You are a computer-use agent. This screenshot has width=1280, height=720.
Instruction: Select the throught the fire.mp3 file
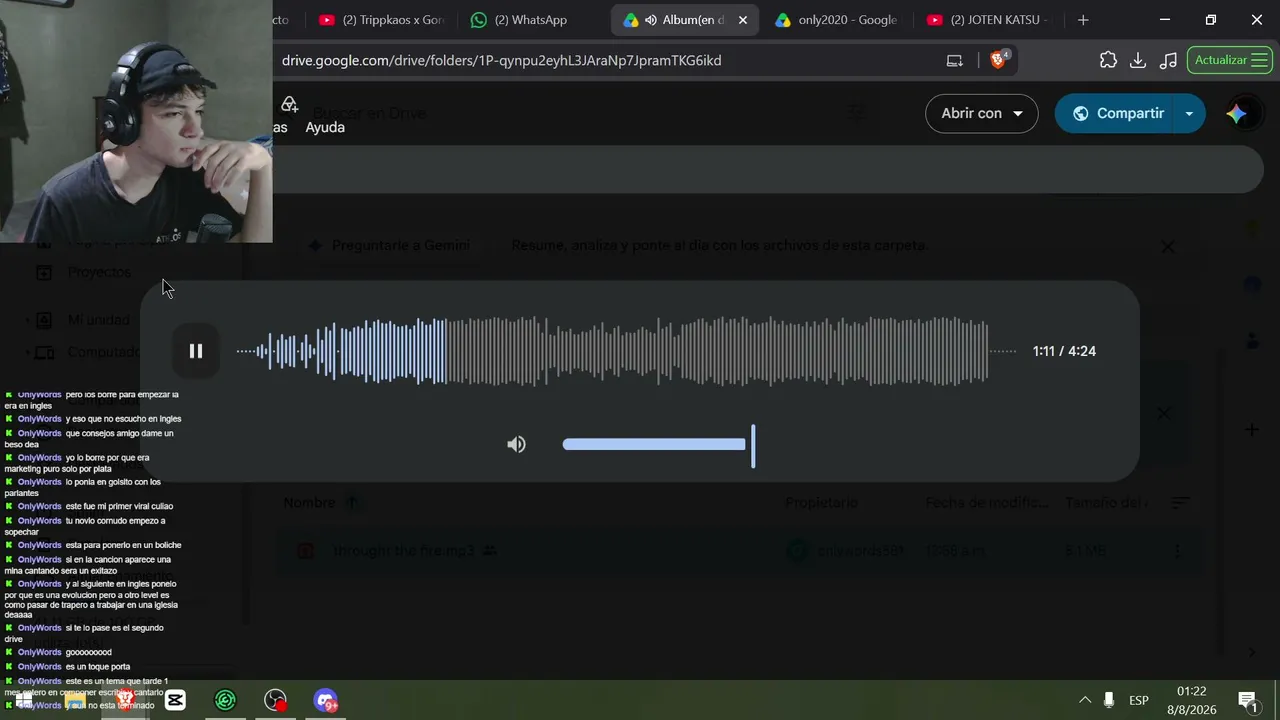click(740, 551)
